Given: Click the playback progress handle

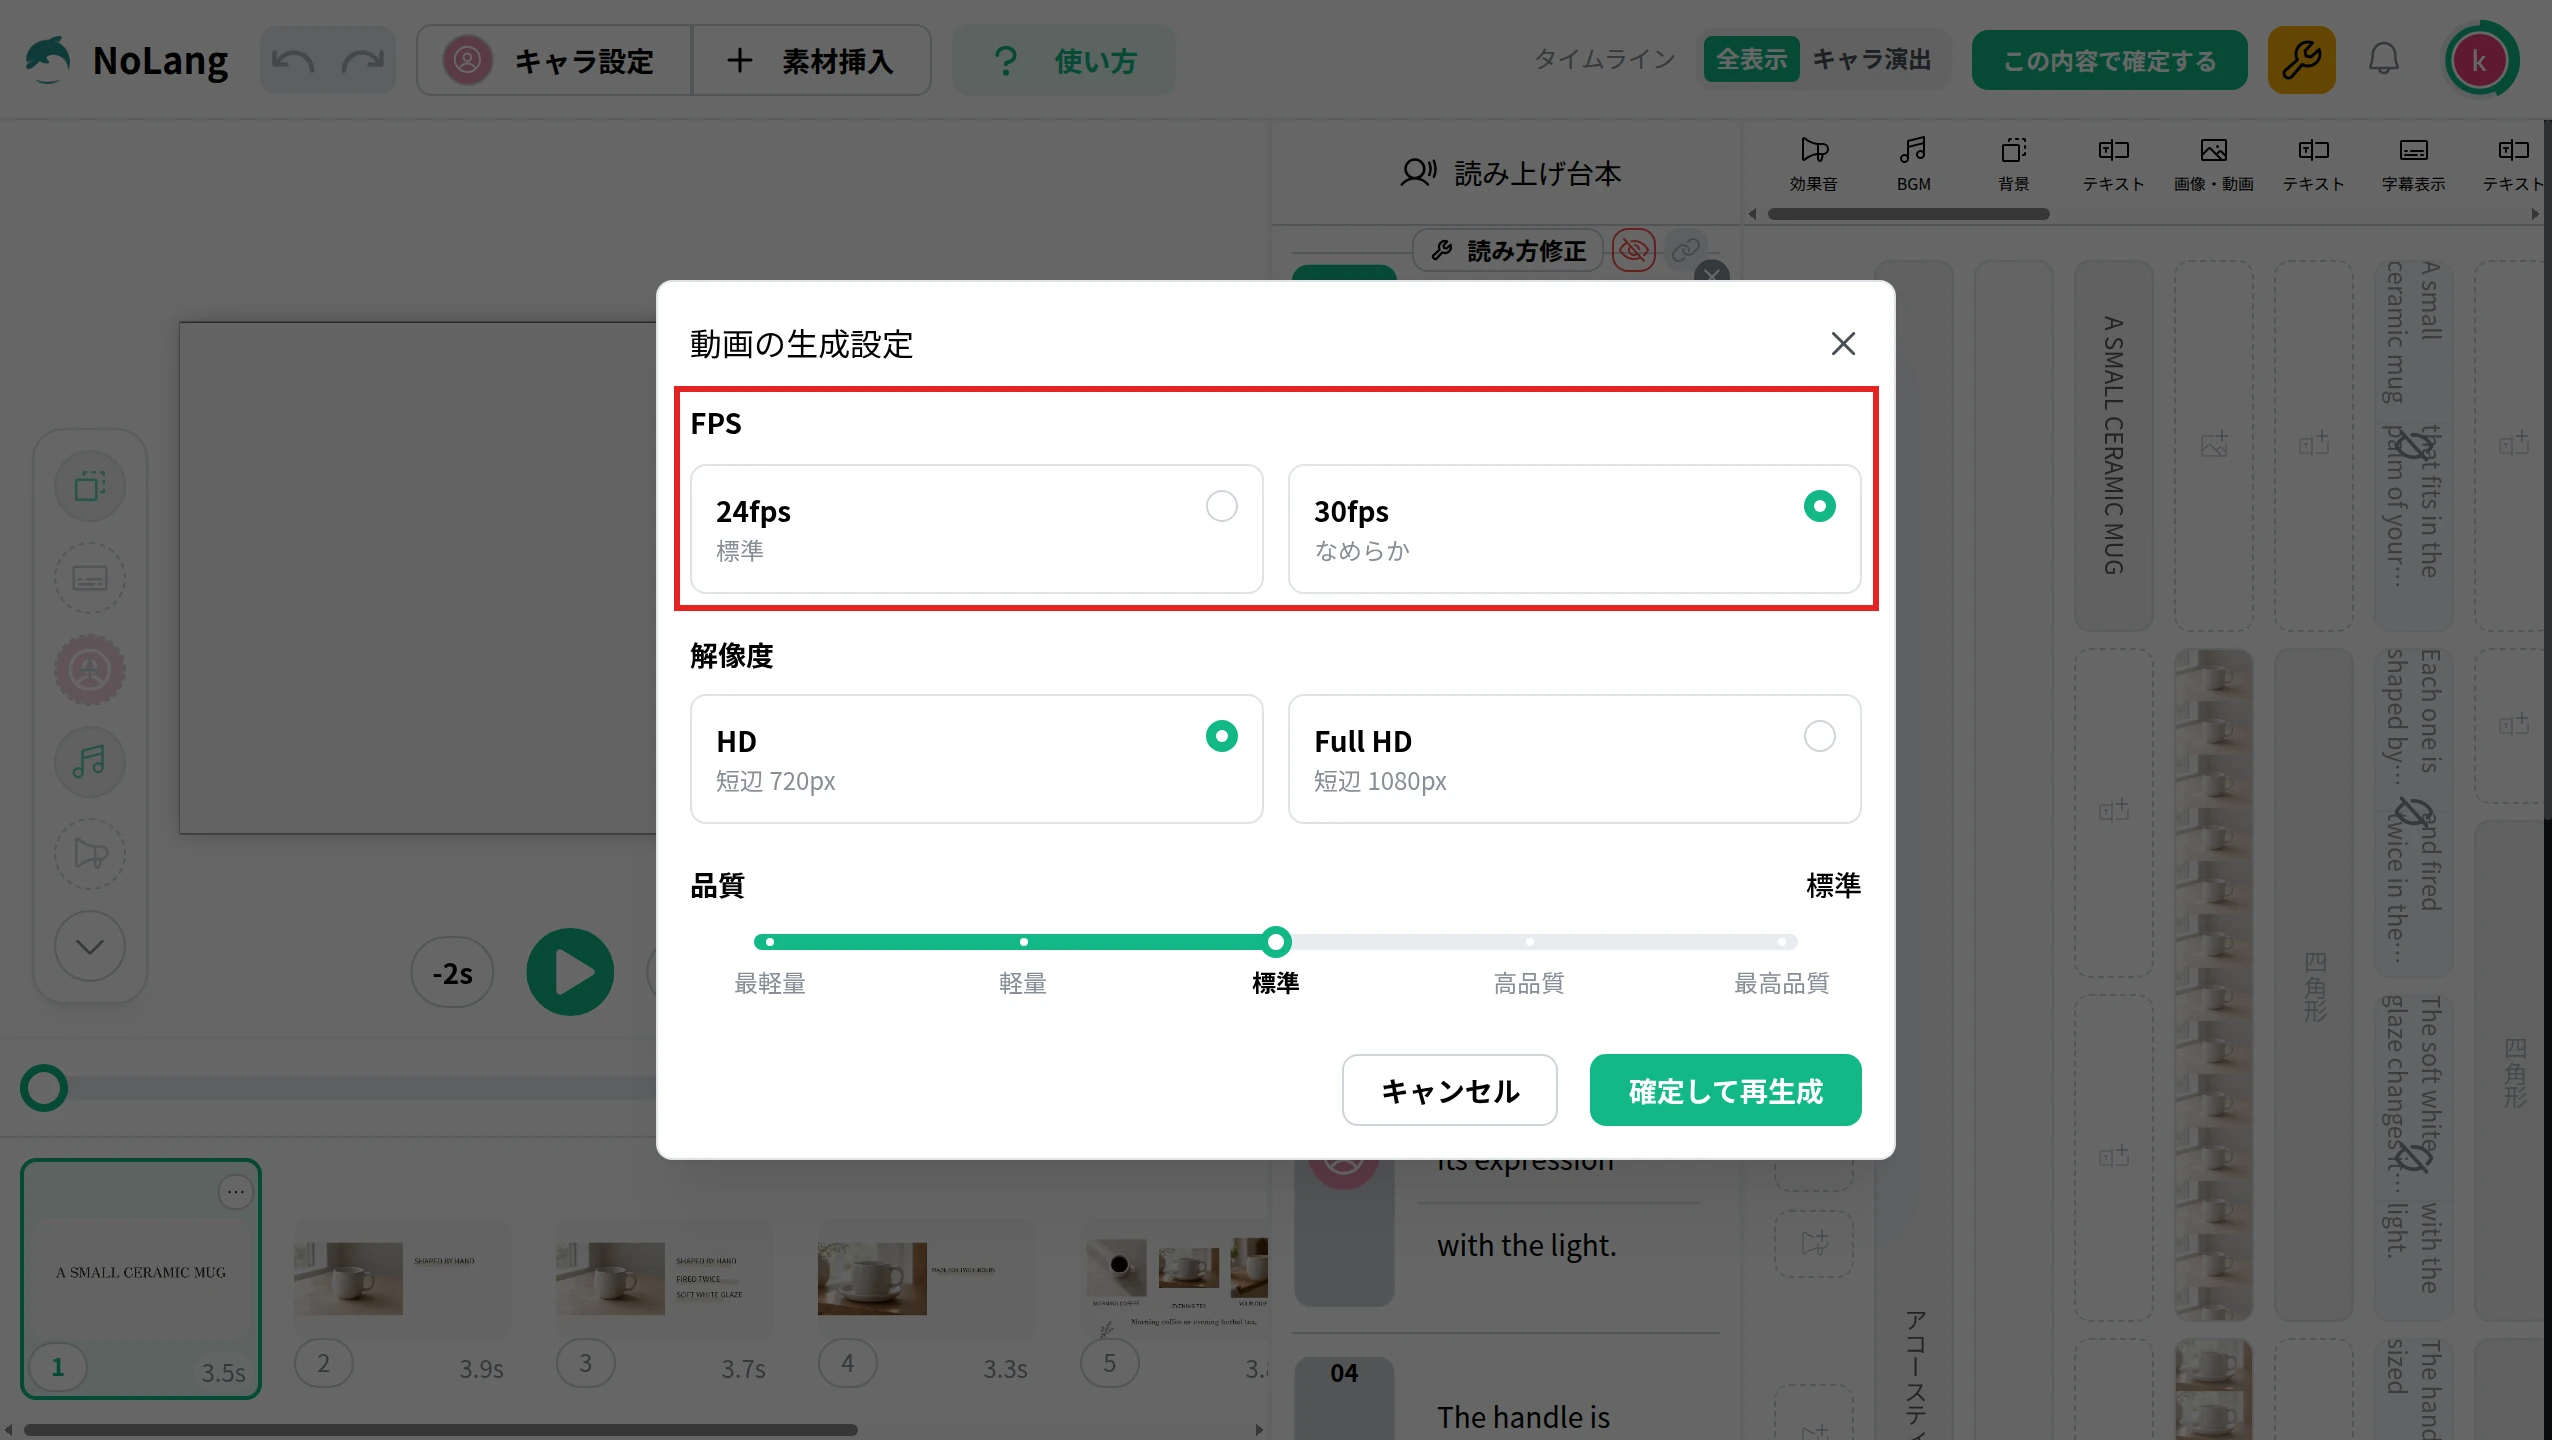Looking at the screenshot, I should point(44,1088).
